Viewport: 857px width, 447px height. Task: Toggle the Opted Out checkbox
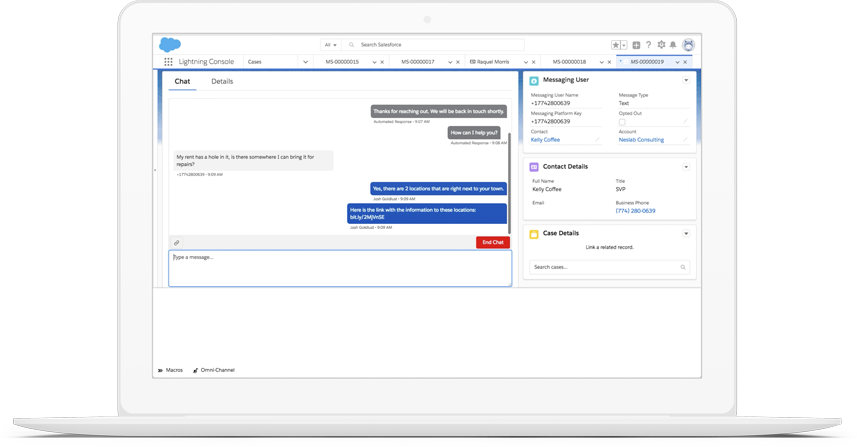(621, 122)
